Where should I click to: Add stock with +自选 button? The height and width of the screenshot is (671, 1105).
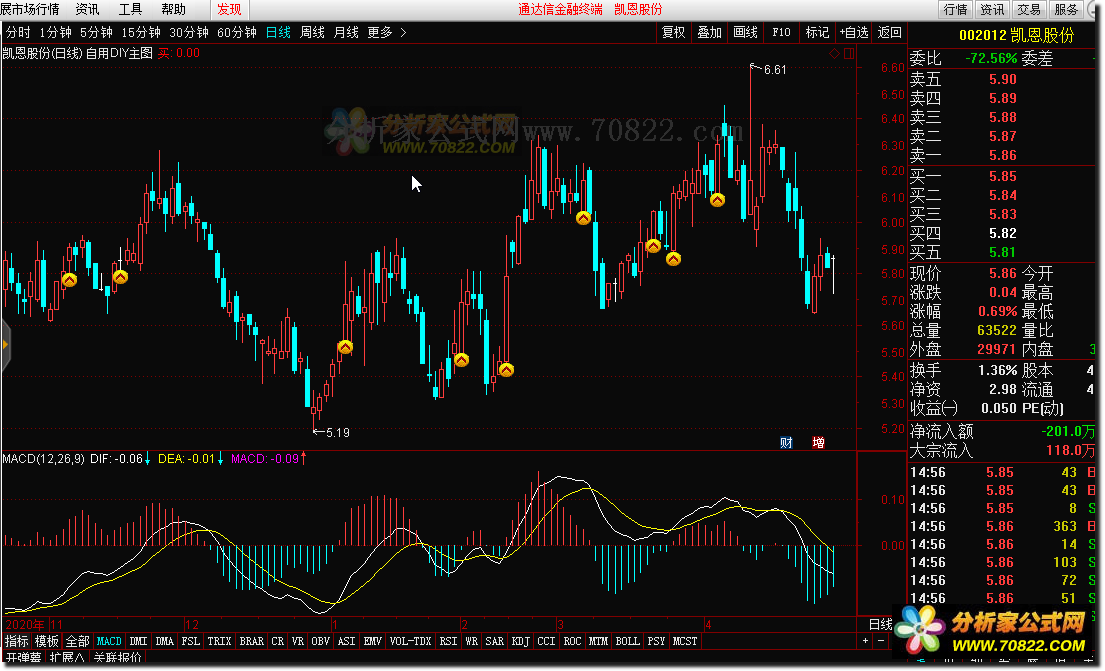(853, 32)
